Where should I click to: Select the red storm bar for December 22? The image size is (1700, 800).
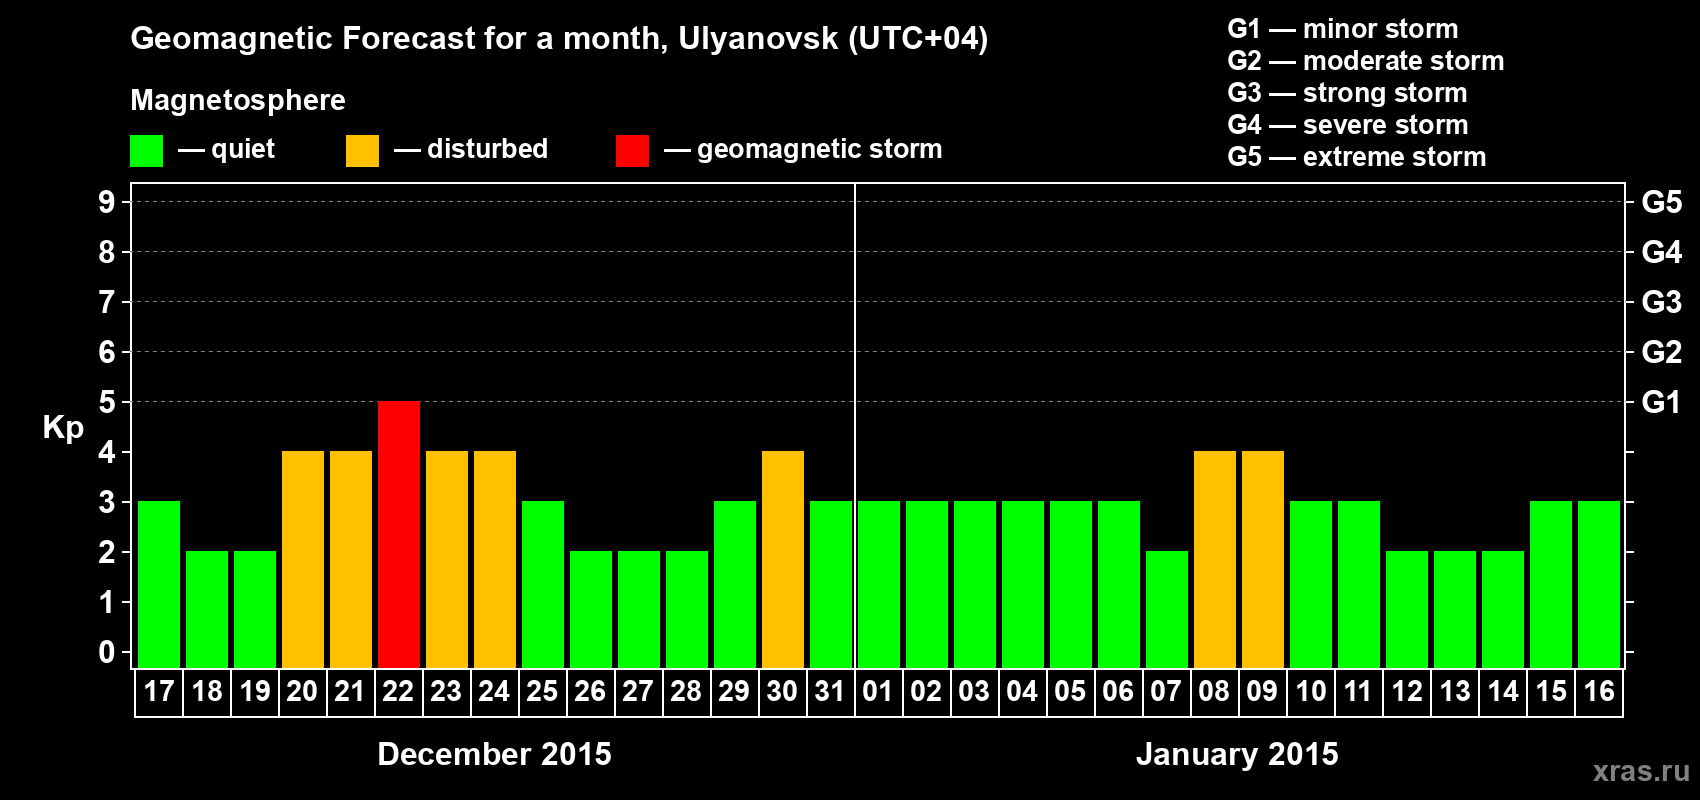[x=399, y=535]
